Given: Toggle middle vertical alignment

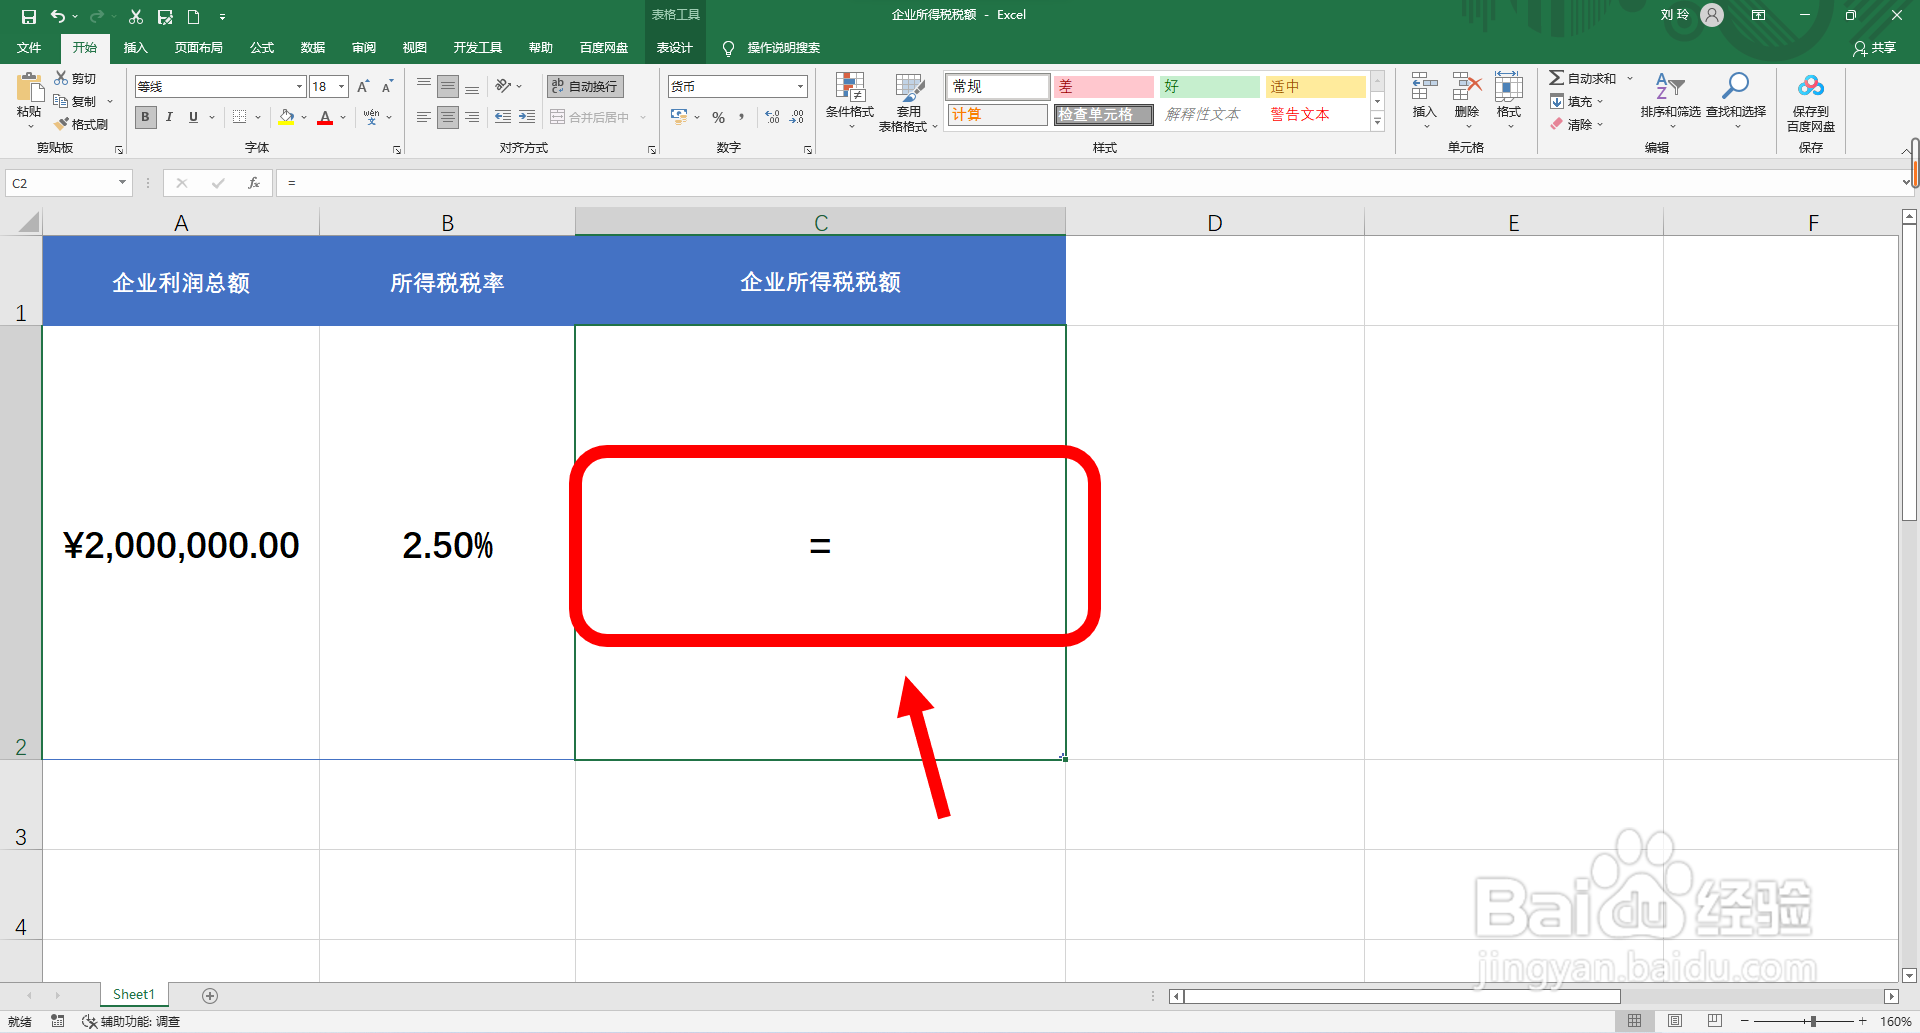Looking at the screenshot, I should (x=448, y=86).
